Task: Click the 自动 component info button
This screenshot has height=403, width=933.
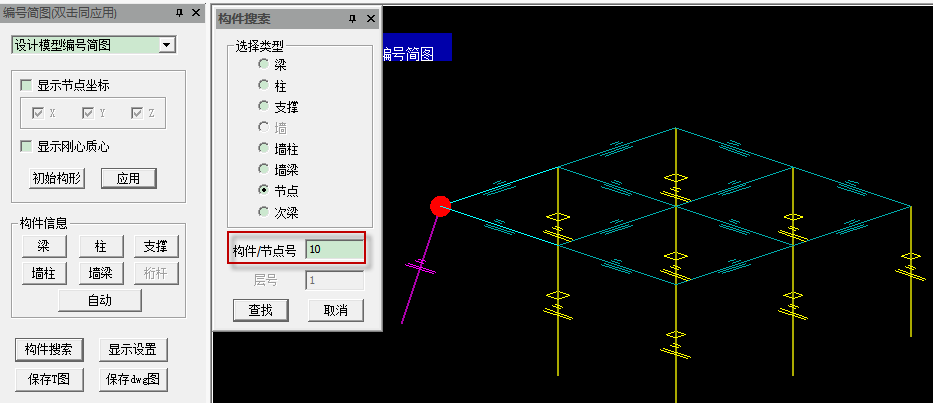Action: click(100, 301)
